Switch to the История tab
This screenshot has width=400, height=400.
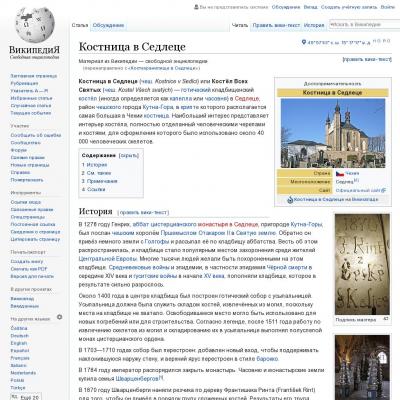click(314, 25)
